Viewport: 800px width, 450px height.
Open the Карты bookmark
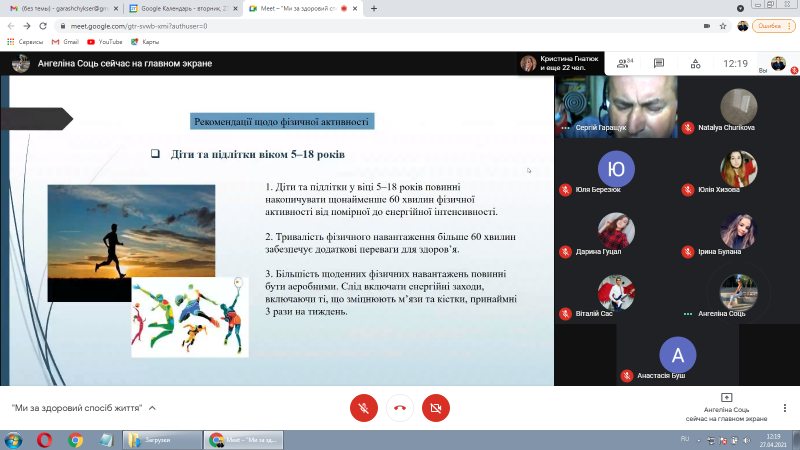click(x=145, y=42)
